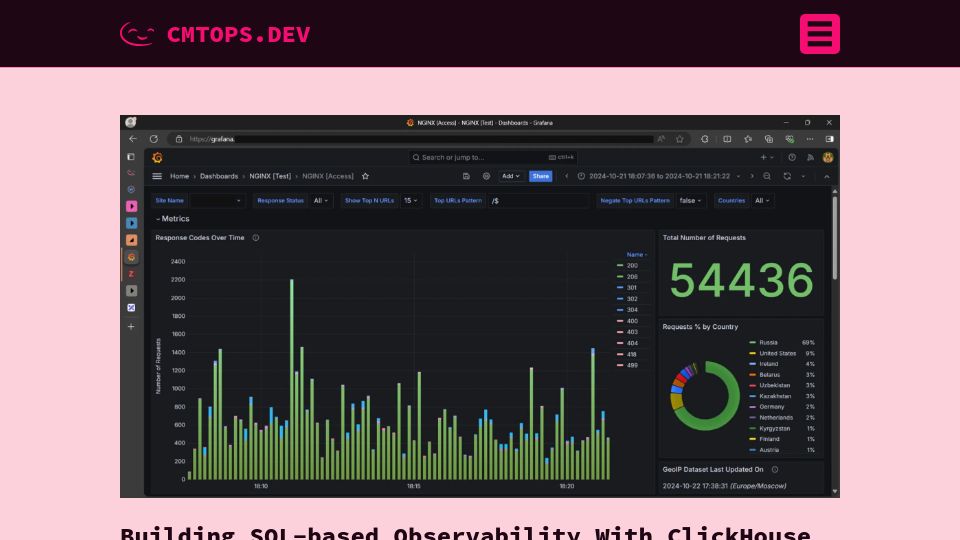Click the zoom out time range icon
The image size is (960, 540).
[x=767, y=176]
